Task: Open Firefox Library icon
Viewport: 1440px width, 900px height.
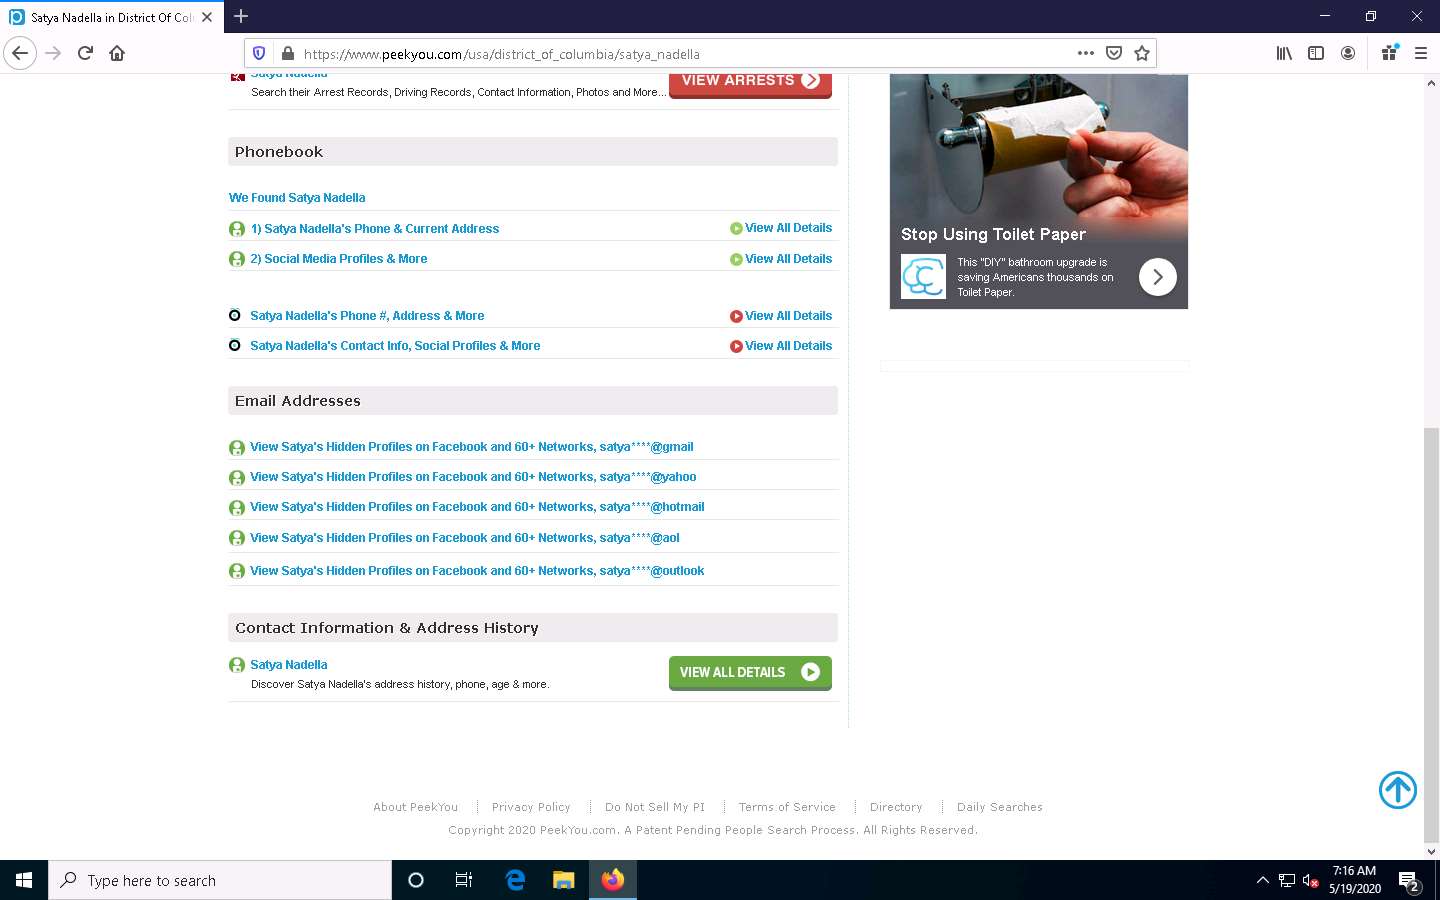Action: pyautogui.click(x=1284, y=53)
